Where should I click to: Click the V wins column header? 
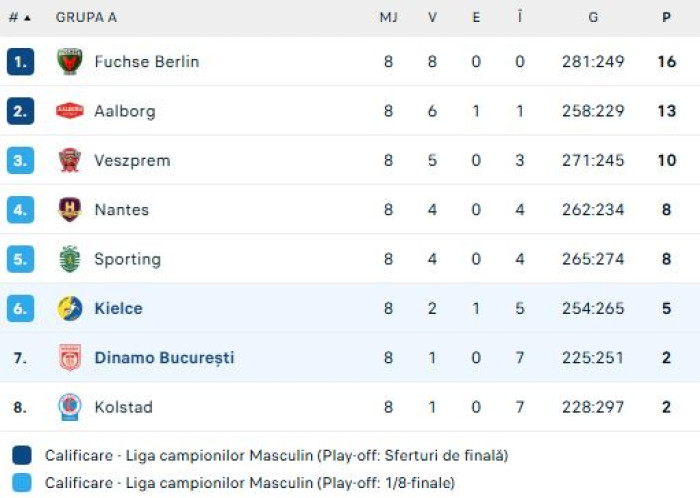coord(432,17)
